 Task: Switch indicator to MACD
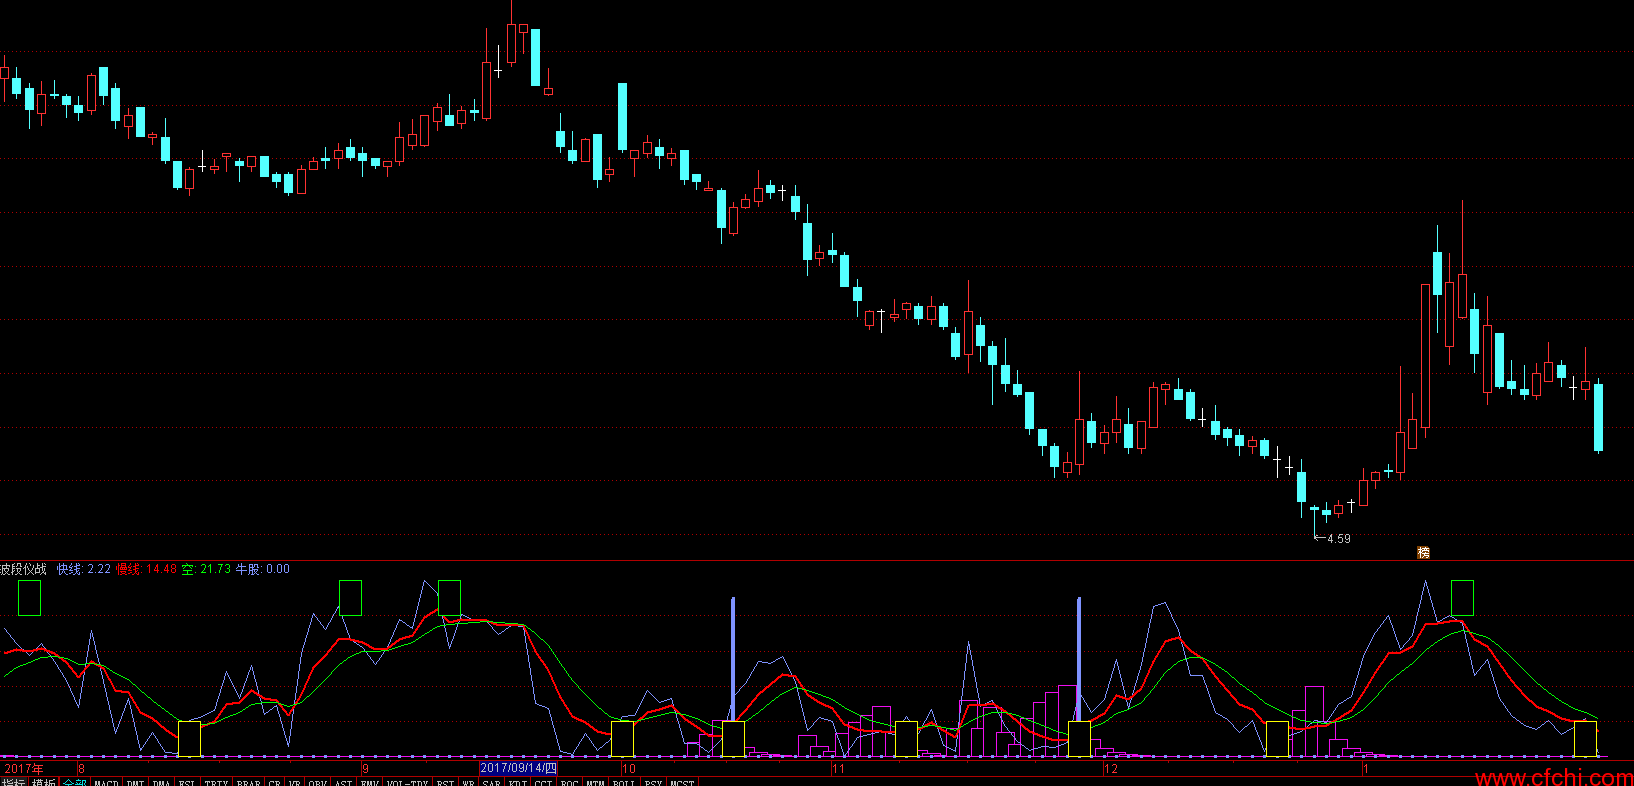pyautogui.click(x=106, y=783)
